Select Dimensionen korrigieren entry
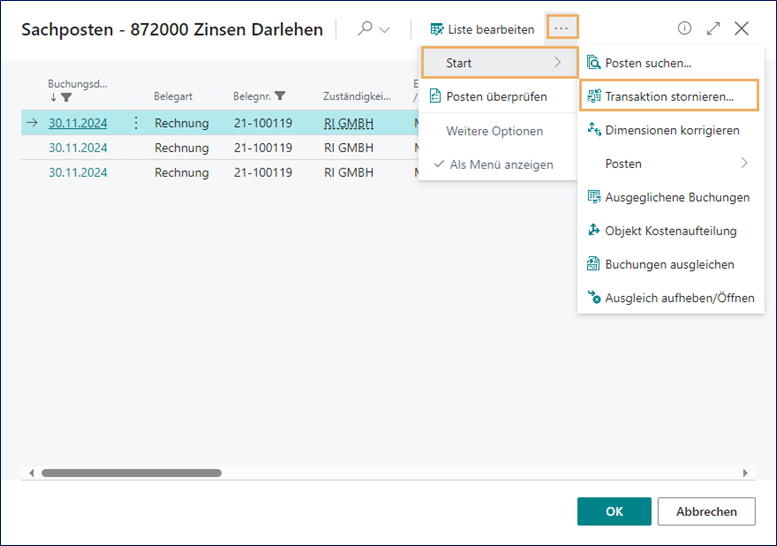The height and width of the screenshot is (546, 777). pyautogui.click(x=671, y=130)
